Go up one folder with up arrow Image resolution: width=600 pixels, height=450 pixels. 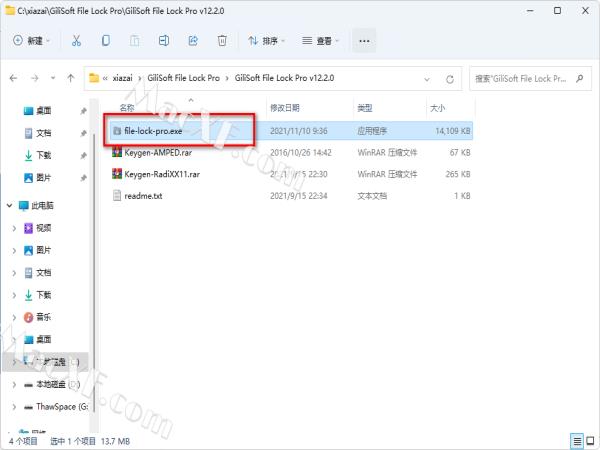(70, 77)
